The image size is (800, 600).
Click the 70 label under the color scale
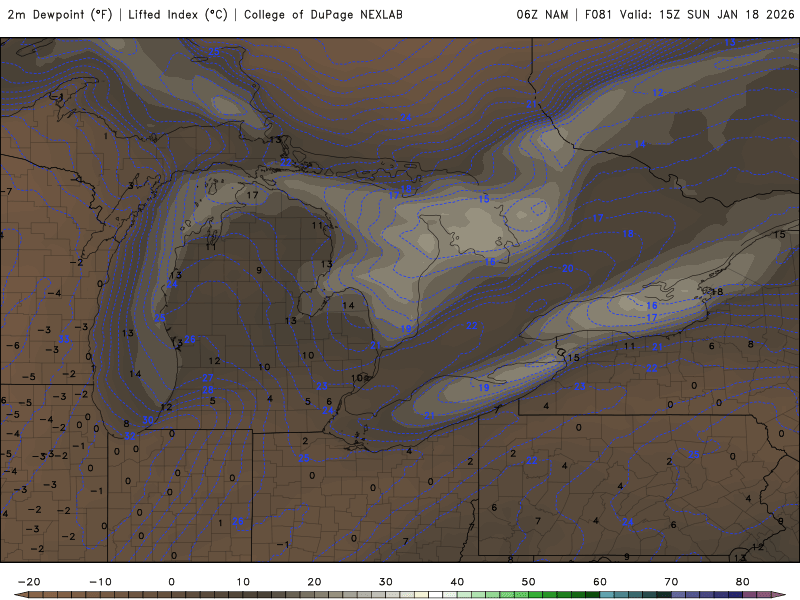pyautogui.click(x=671, y=582)
